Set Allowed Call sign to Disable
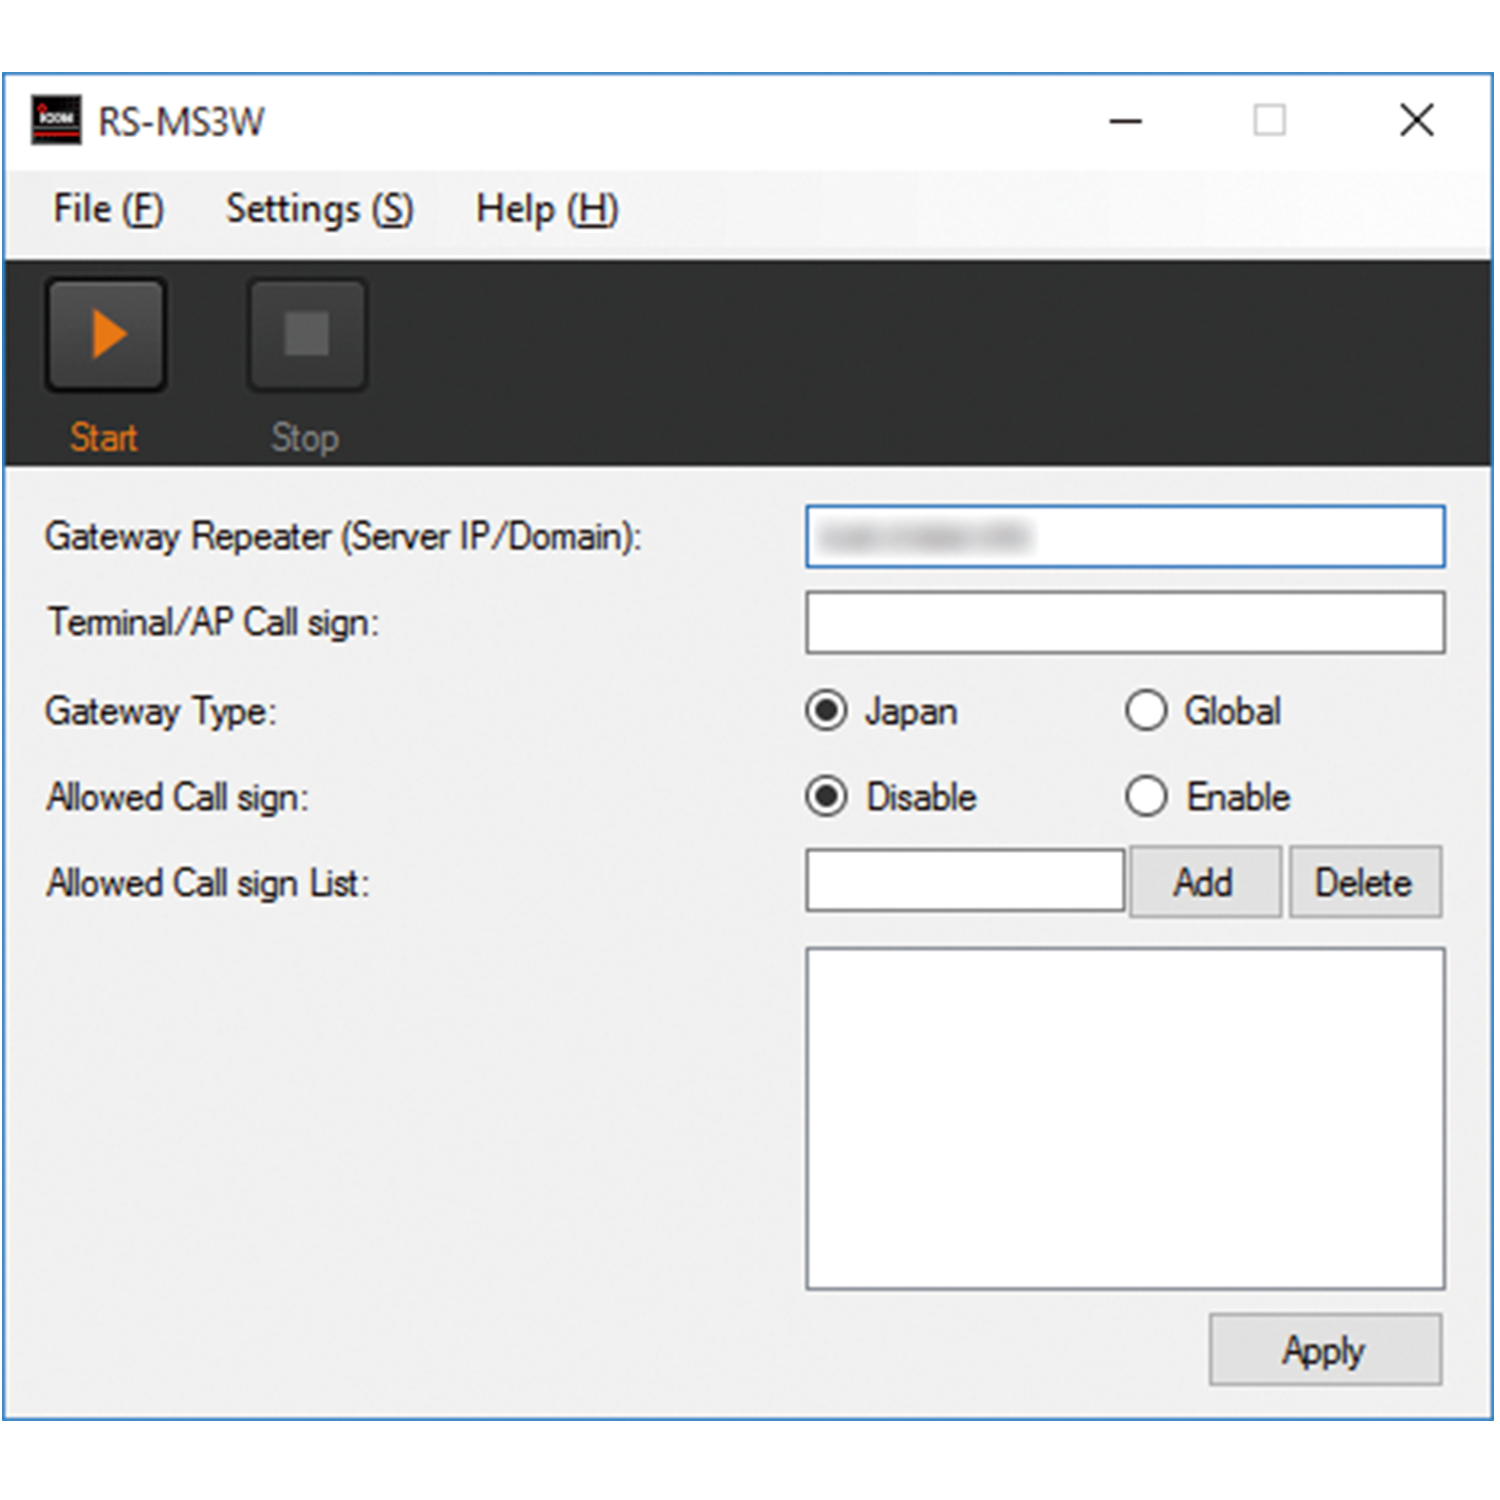 coord(827,797)
